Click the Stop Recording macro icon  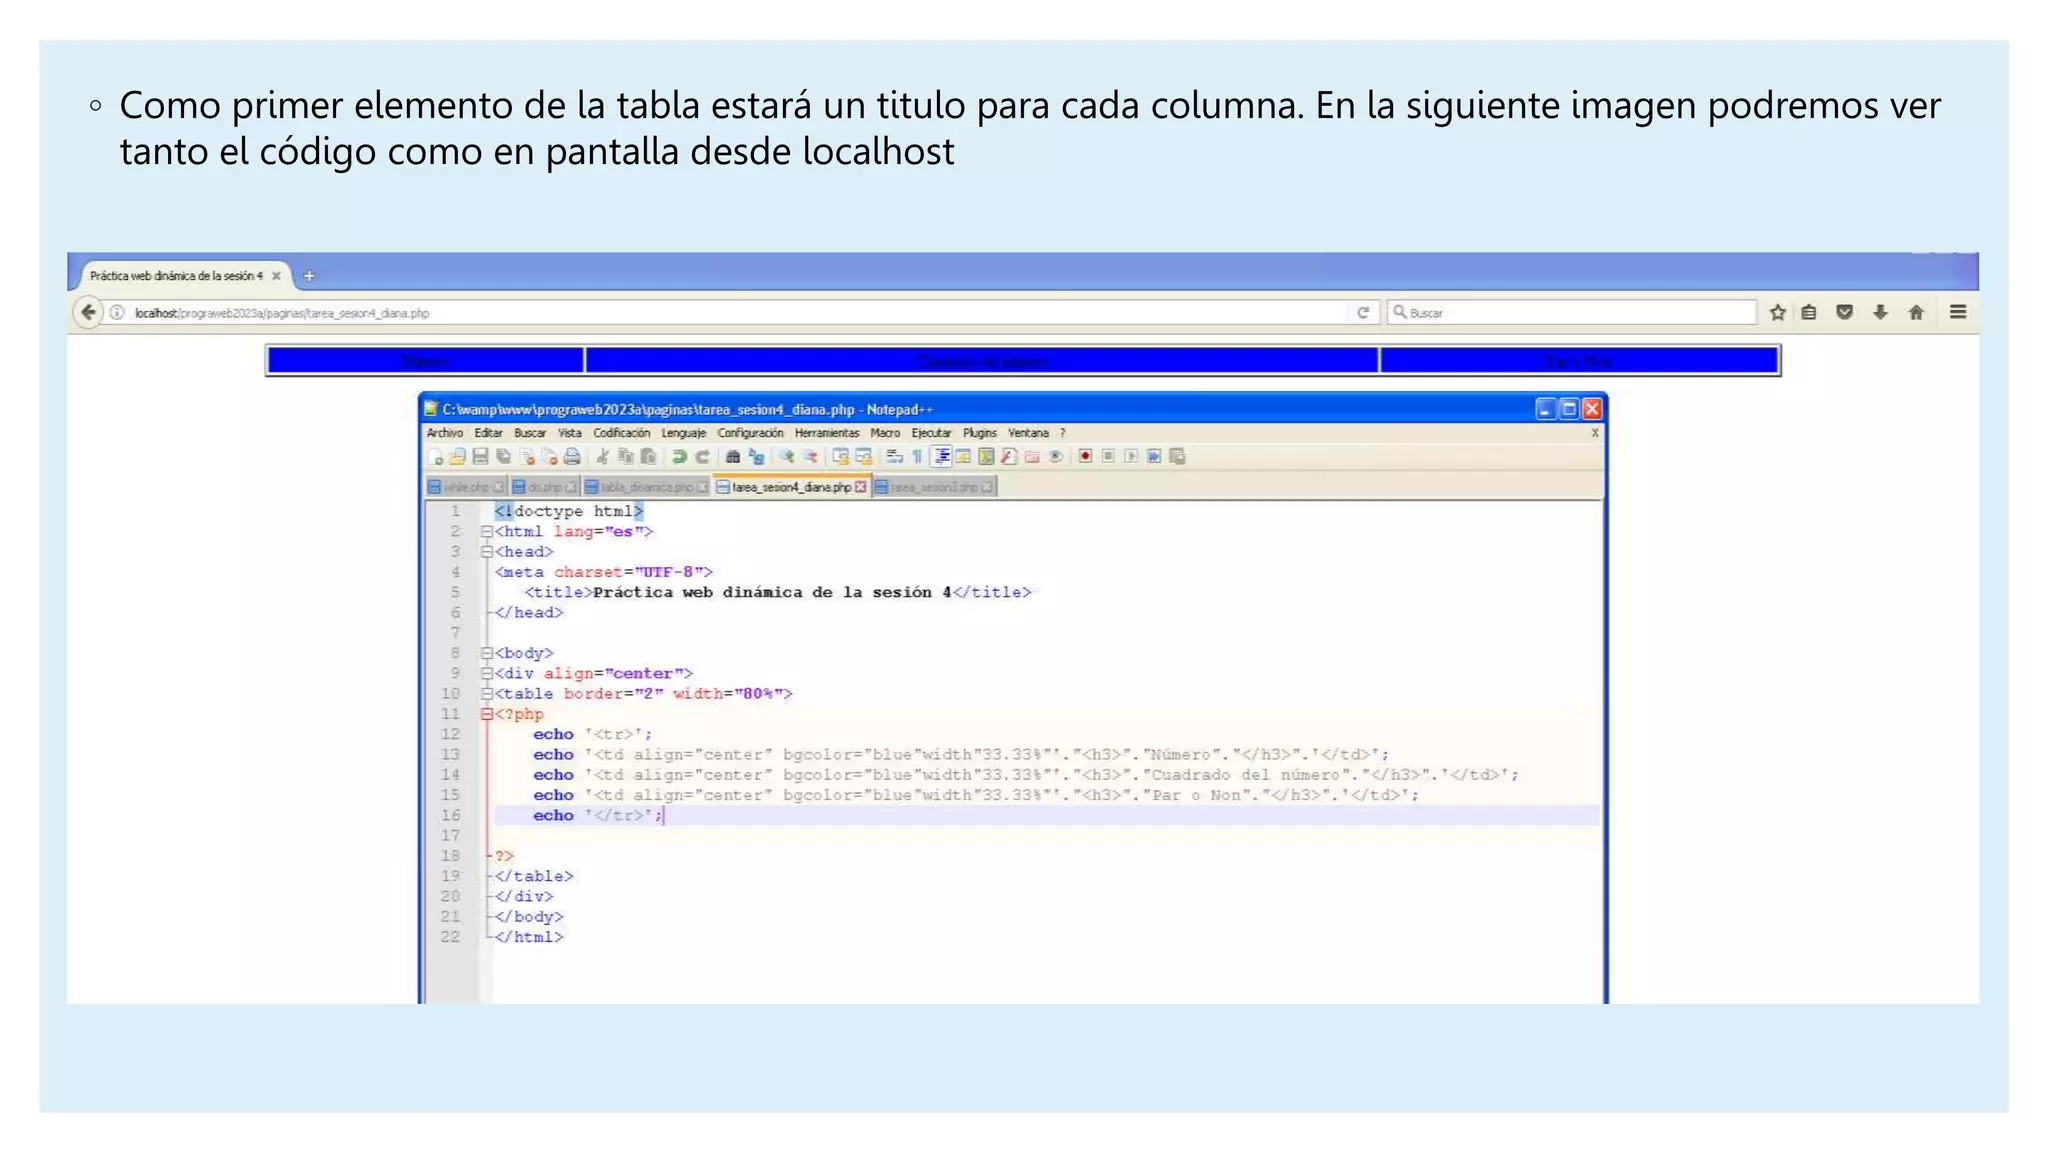1108,457
